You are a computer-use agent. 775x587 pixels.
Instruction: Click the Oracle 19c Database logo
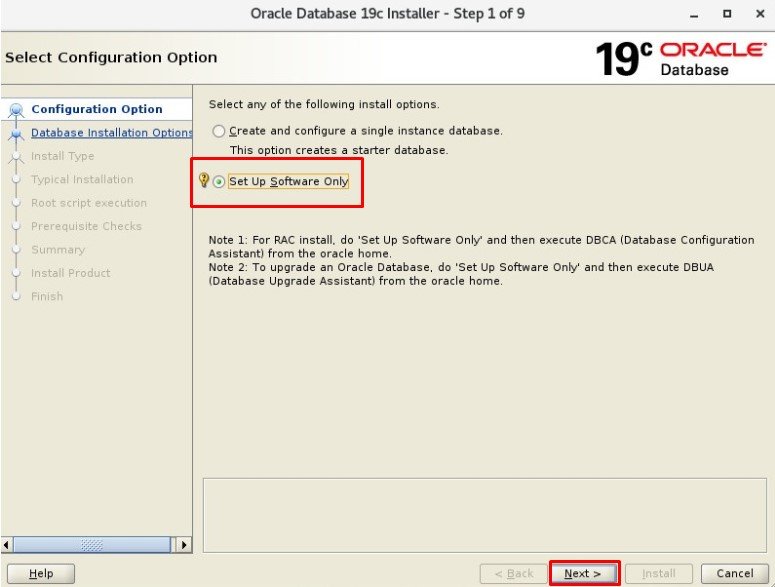click(681, 59)
